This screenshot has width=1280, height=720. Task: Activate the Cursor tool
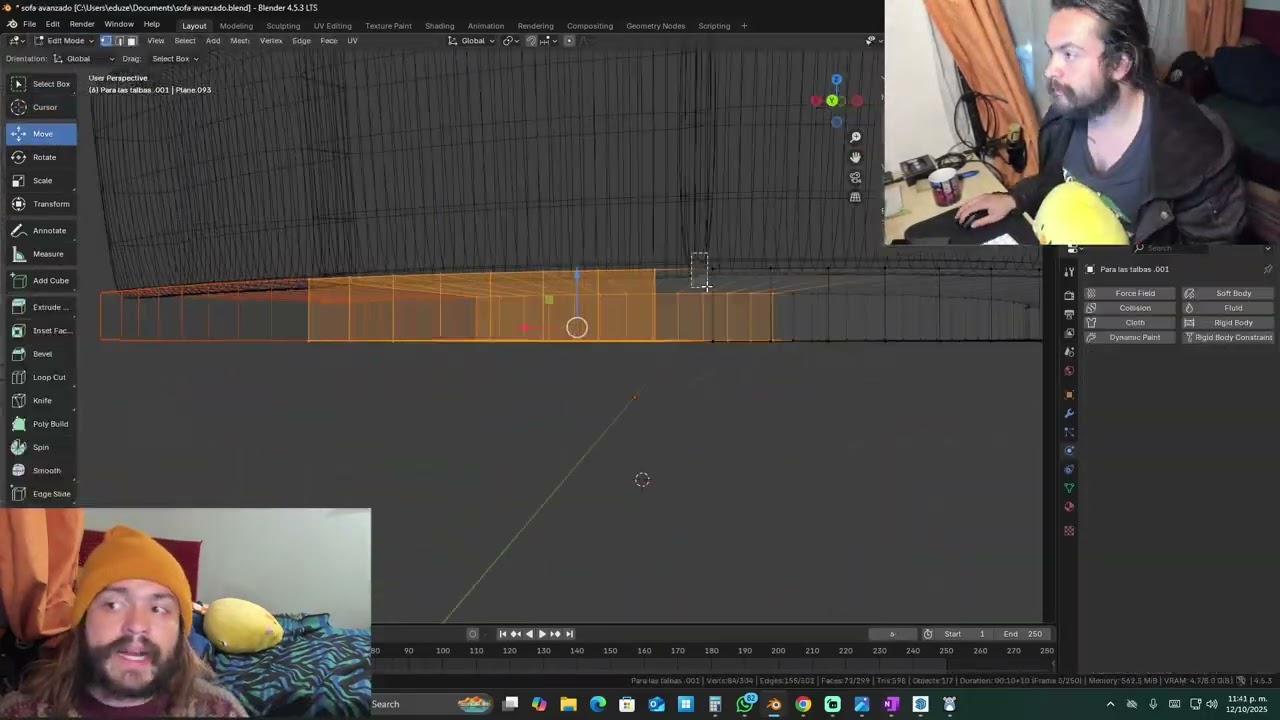tap(42, 107)
